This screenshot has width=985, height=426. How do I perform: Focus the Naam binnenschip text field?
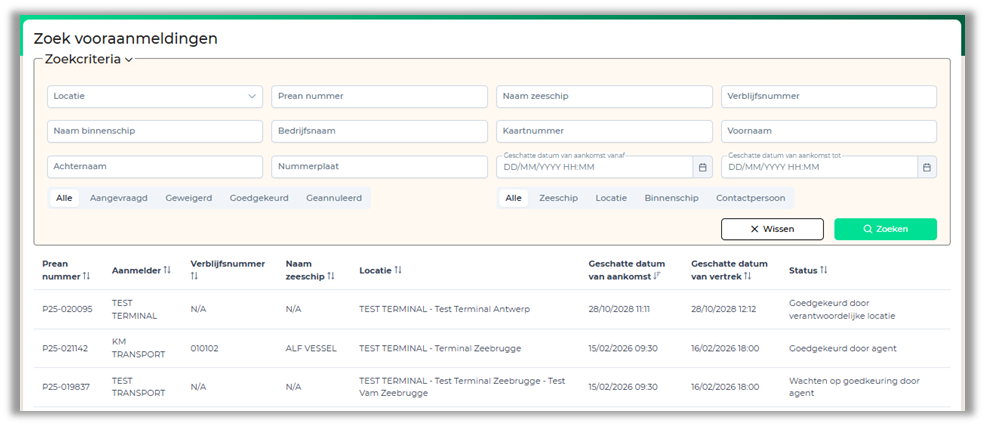click(x=154, y=131)
